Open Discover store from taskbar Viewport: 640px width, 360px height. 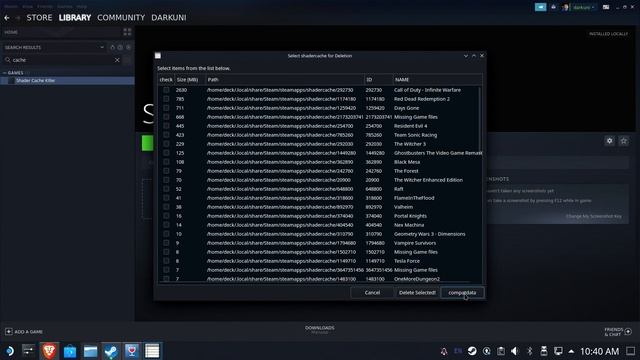pyautogui.click(x=70, y=351)
